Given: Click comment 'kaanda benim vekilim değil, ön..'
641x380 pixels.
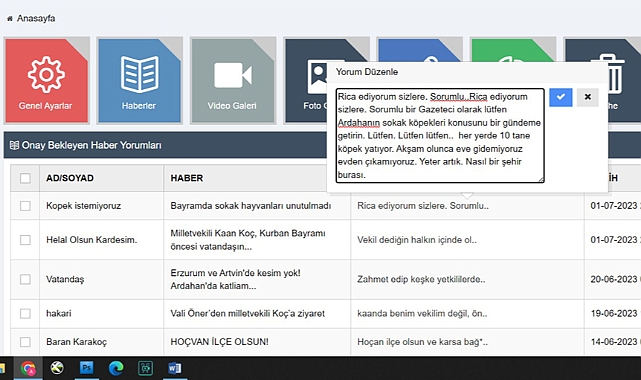Looking at the screenshot, I should click(422, 313).
